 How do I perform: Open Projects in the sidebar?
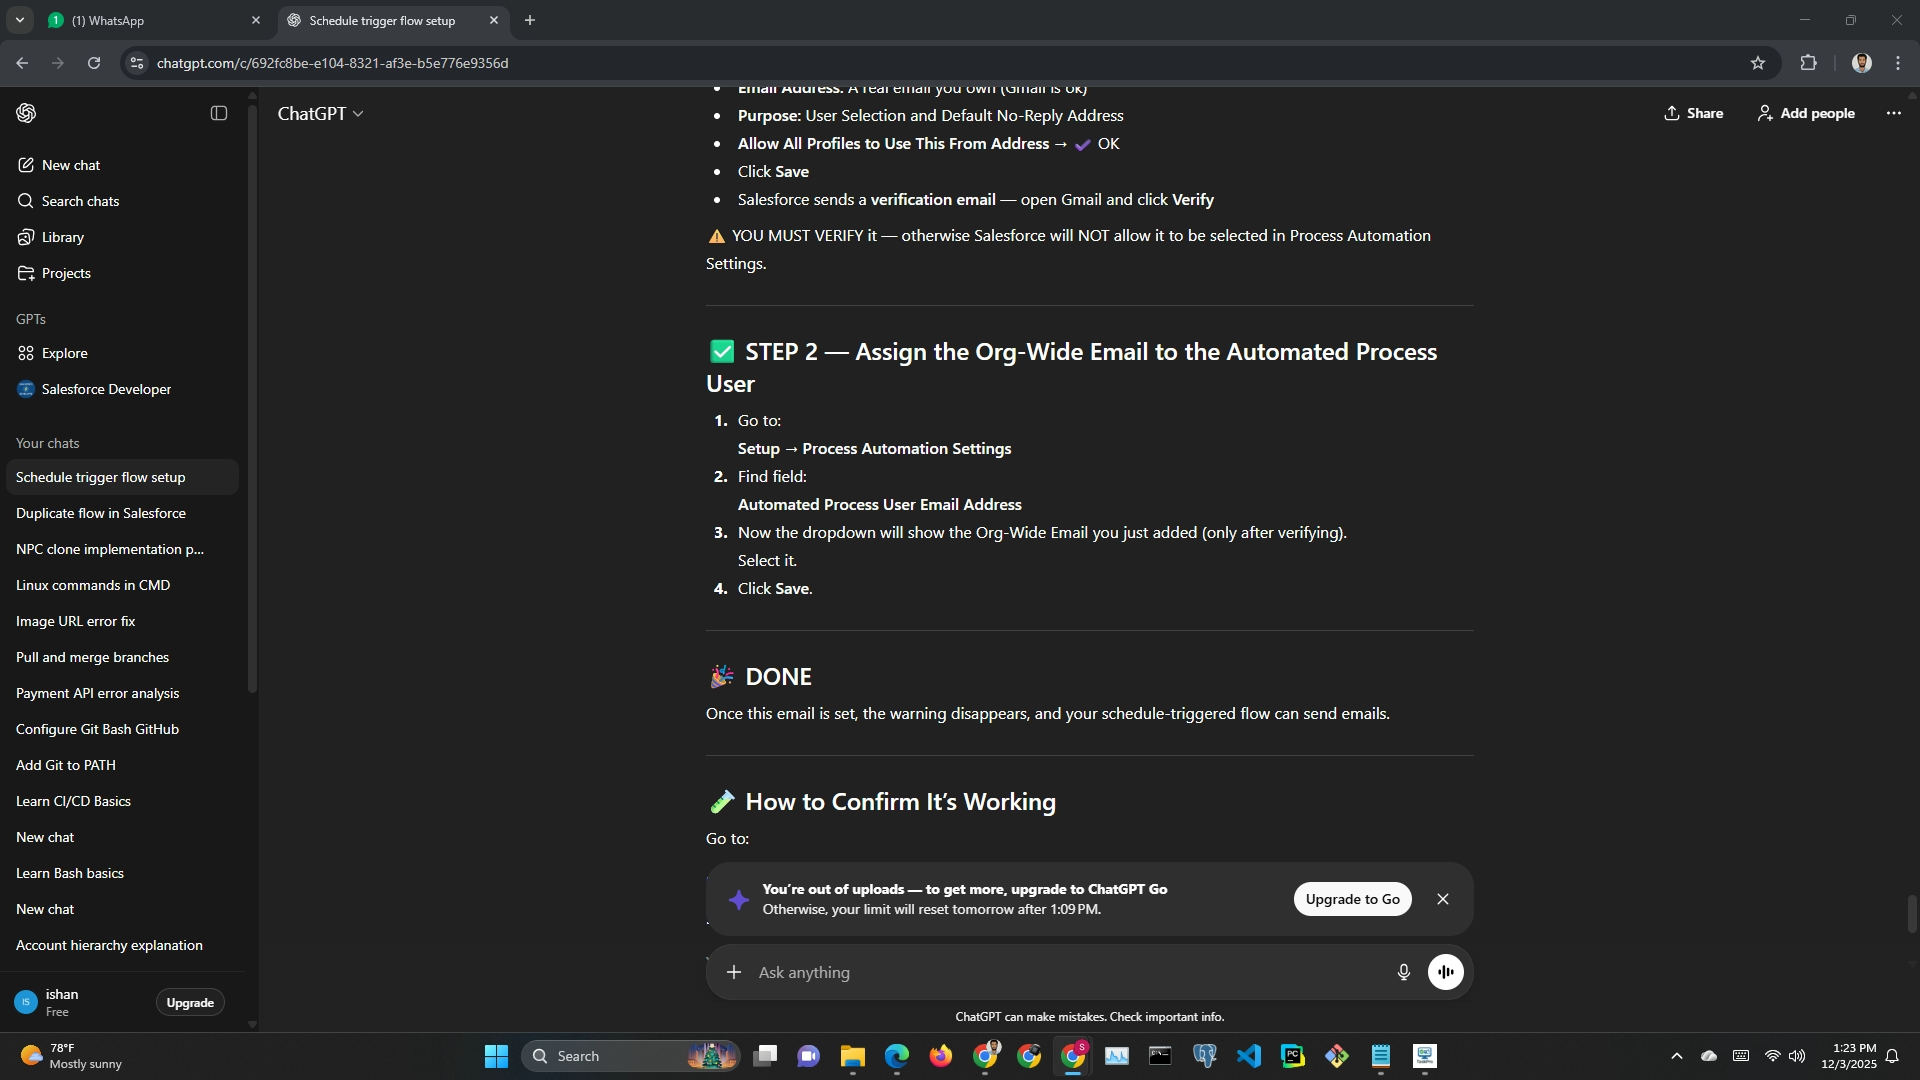[x=66, y=273]
